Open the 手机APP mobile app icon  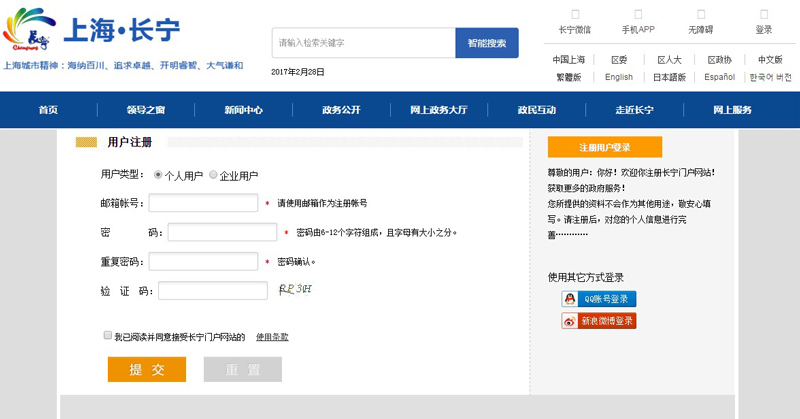pos(637,14)
